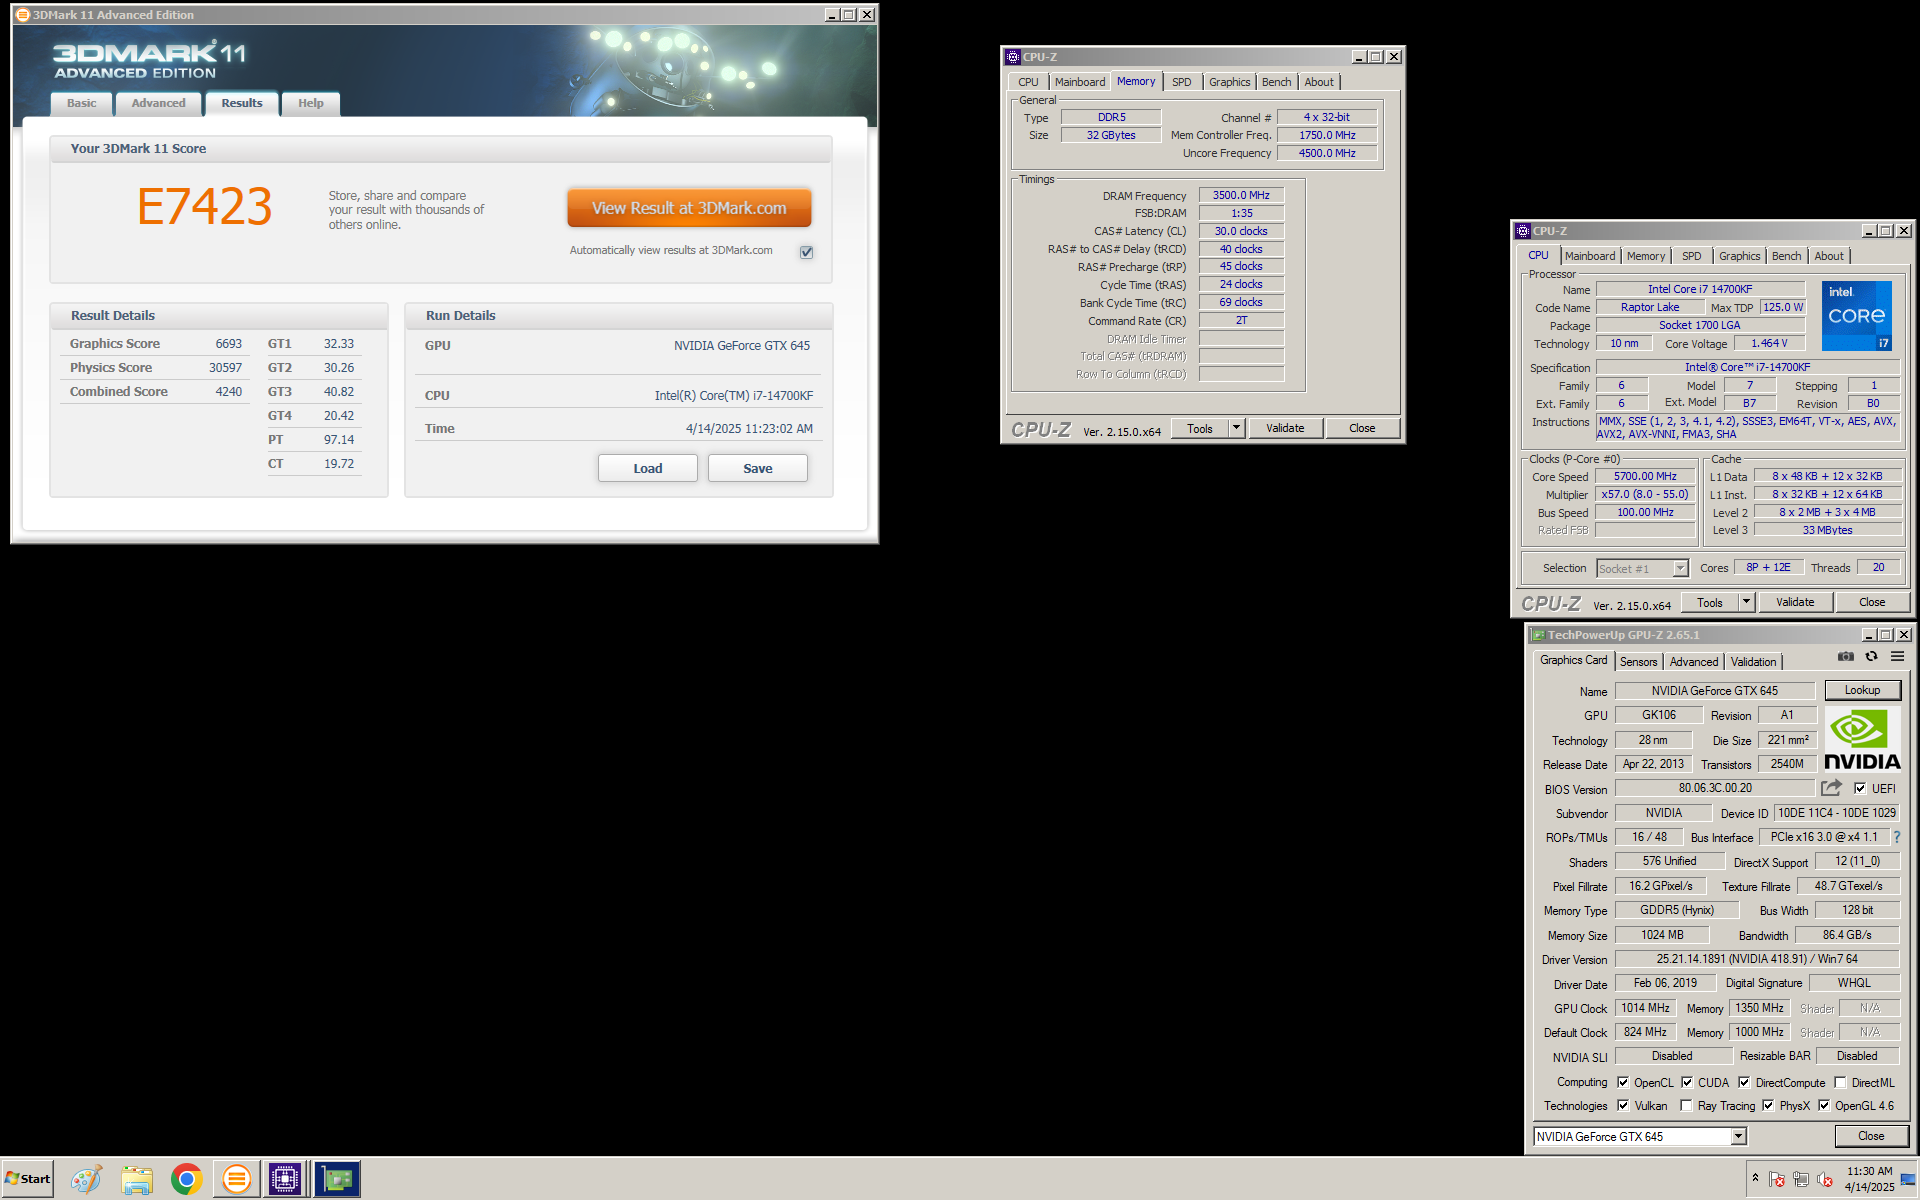Toggle the DirectML checkbox
Screen dimensions: 1920x1200
(1840, 1082)
